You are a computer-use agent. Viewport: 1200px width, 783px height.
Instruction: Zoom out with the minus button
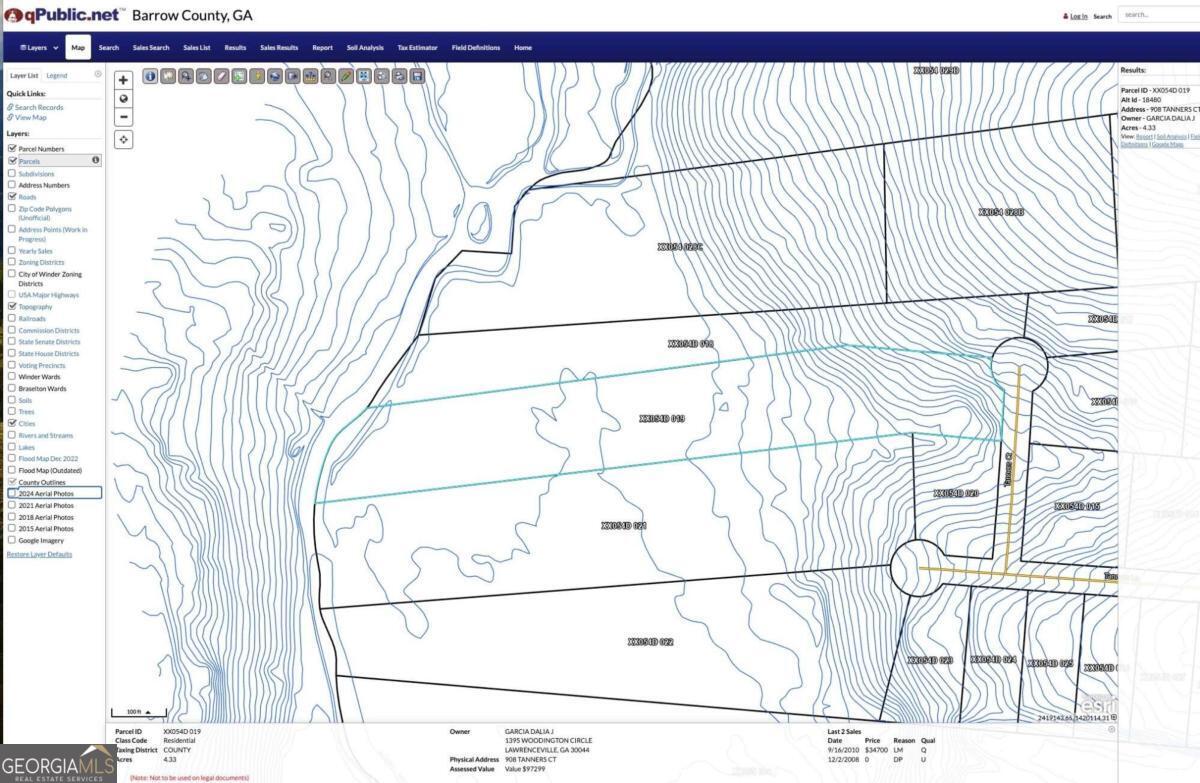[x=124, y=116]
